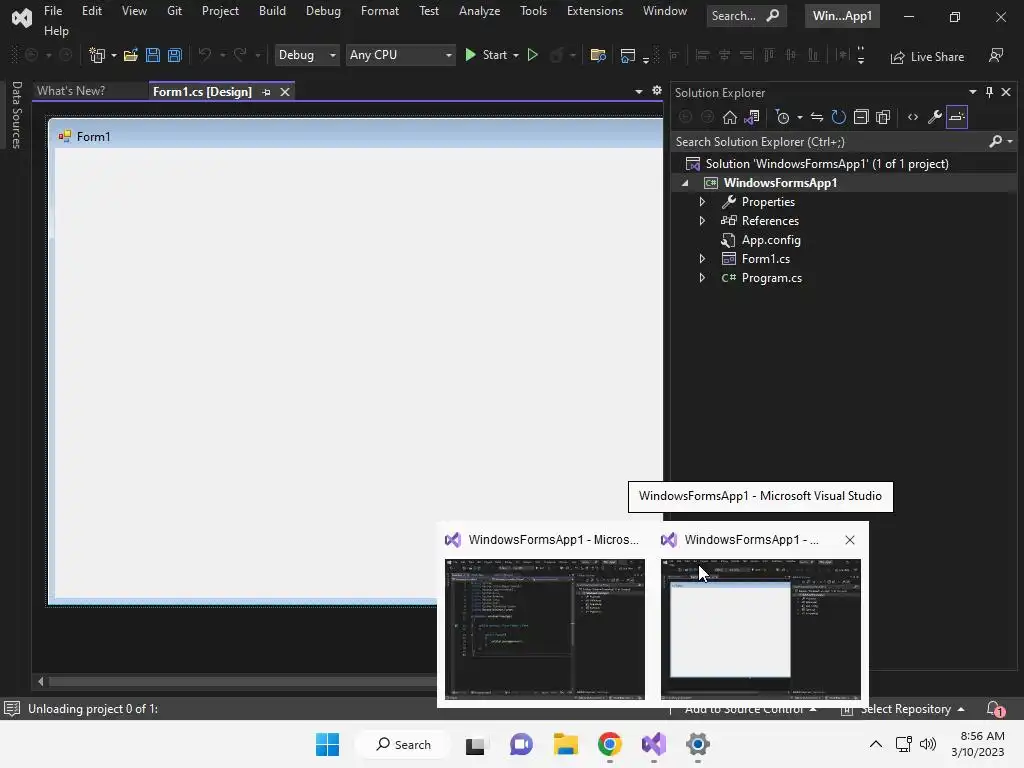Click the View Code icon
Screen dimensions: 1024x768
pos(913,117)
